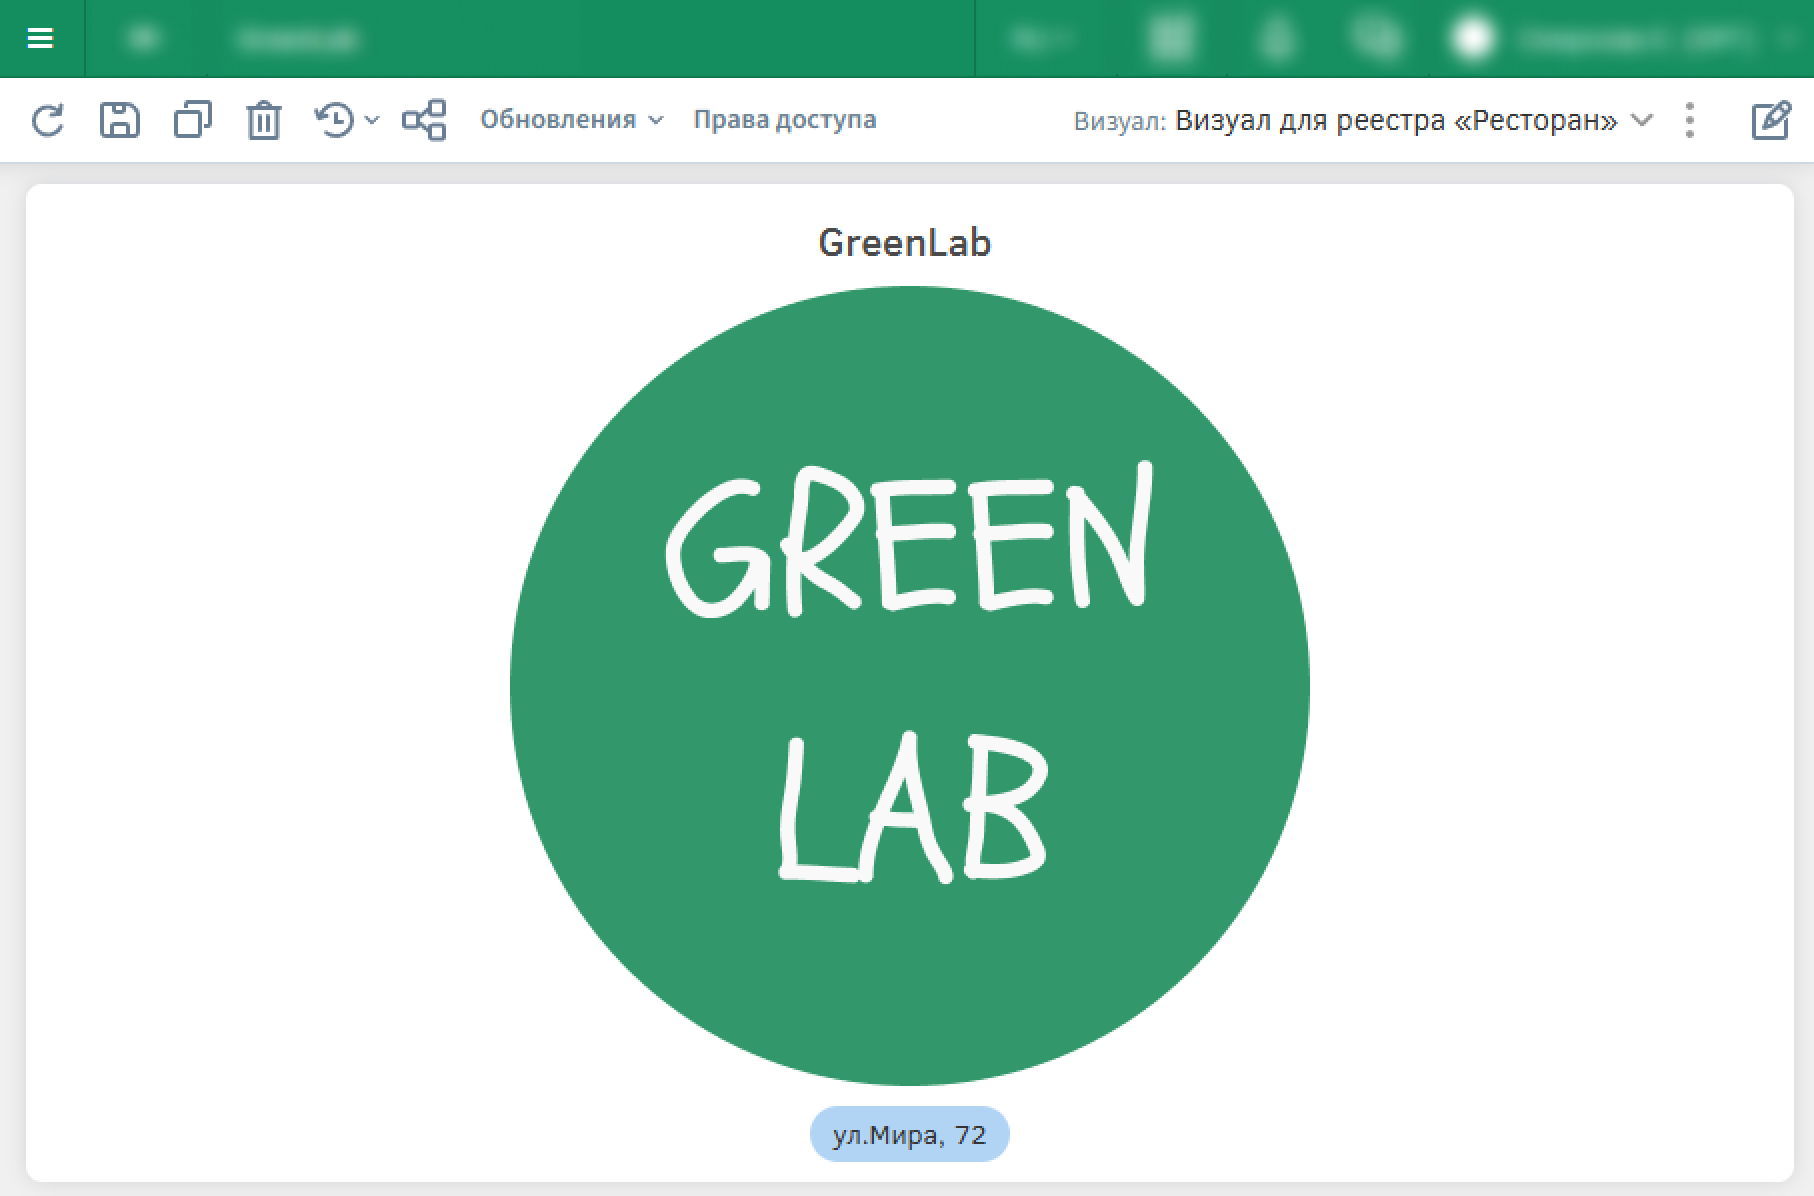Save the record with floppy disk icon

point(120,120)
